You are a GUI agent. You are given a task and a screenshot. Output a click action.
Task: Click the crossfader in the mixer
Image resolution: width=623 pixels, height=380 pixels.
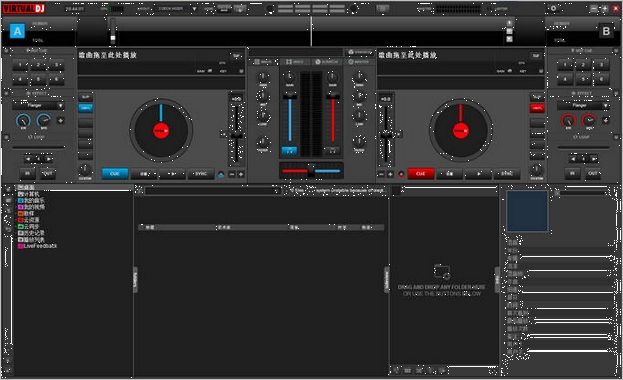[x=311, y=171]
